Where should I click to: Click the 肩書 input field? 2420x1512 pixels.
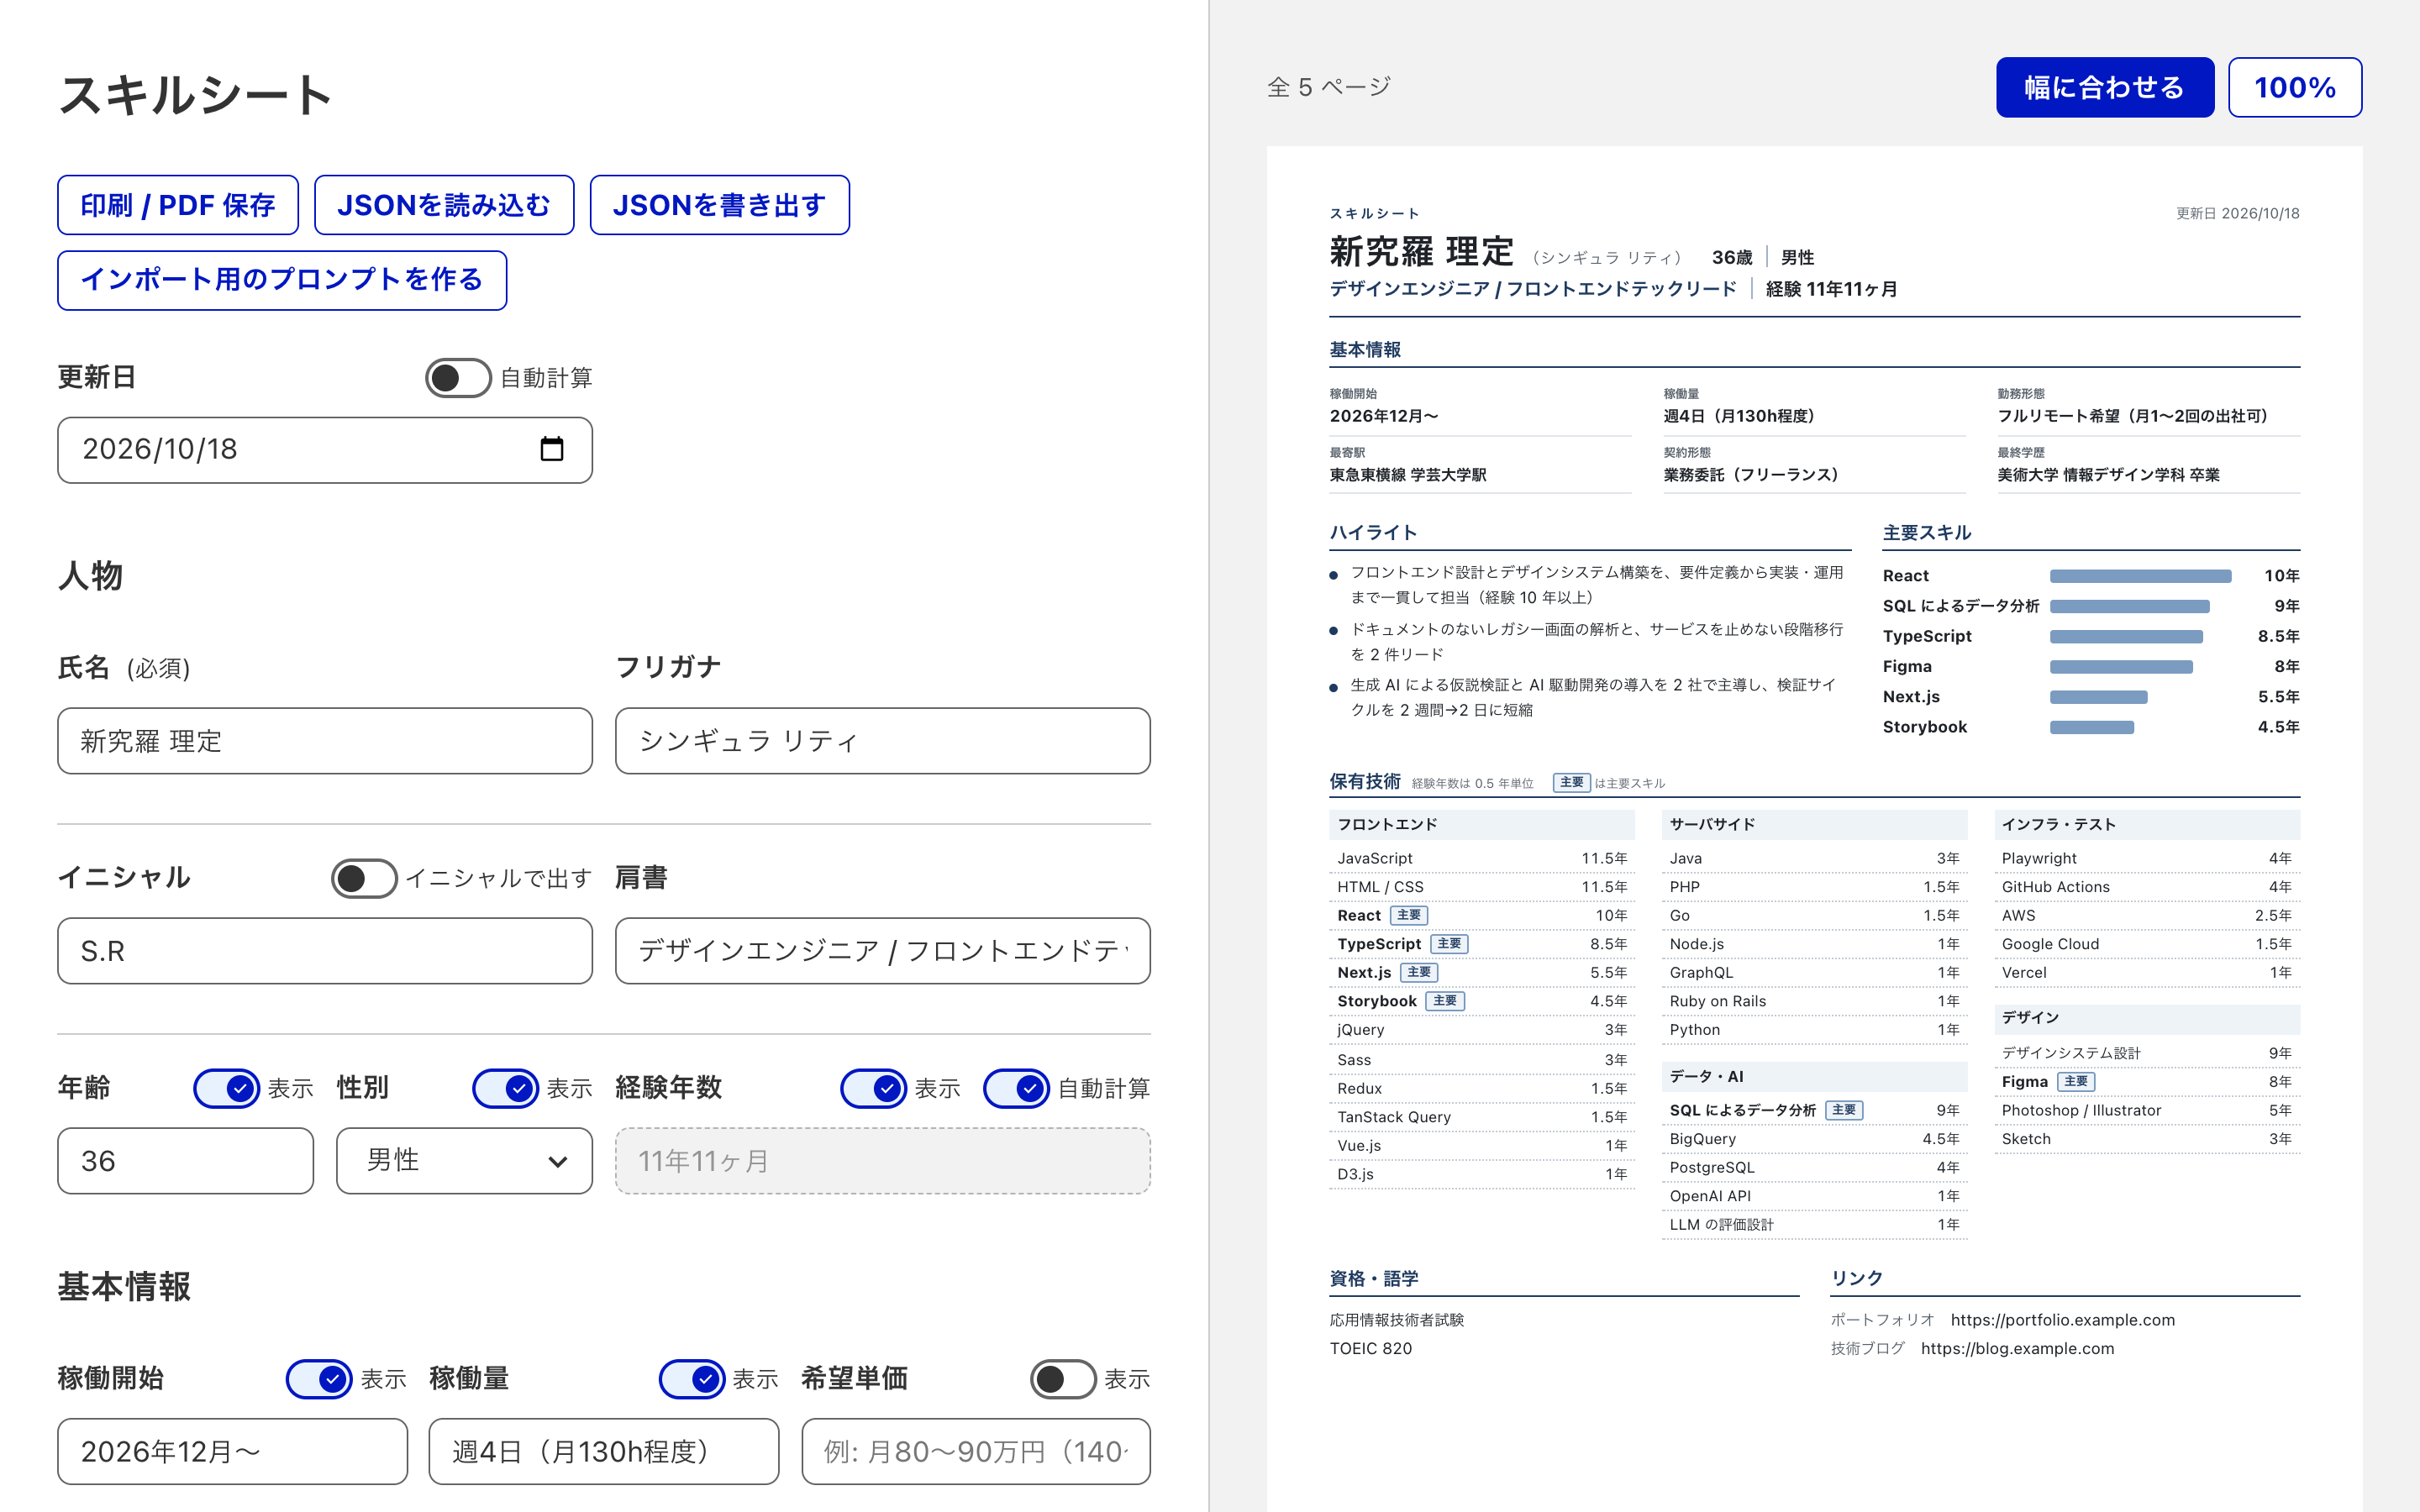(x=883, y=951)
